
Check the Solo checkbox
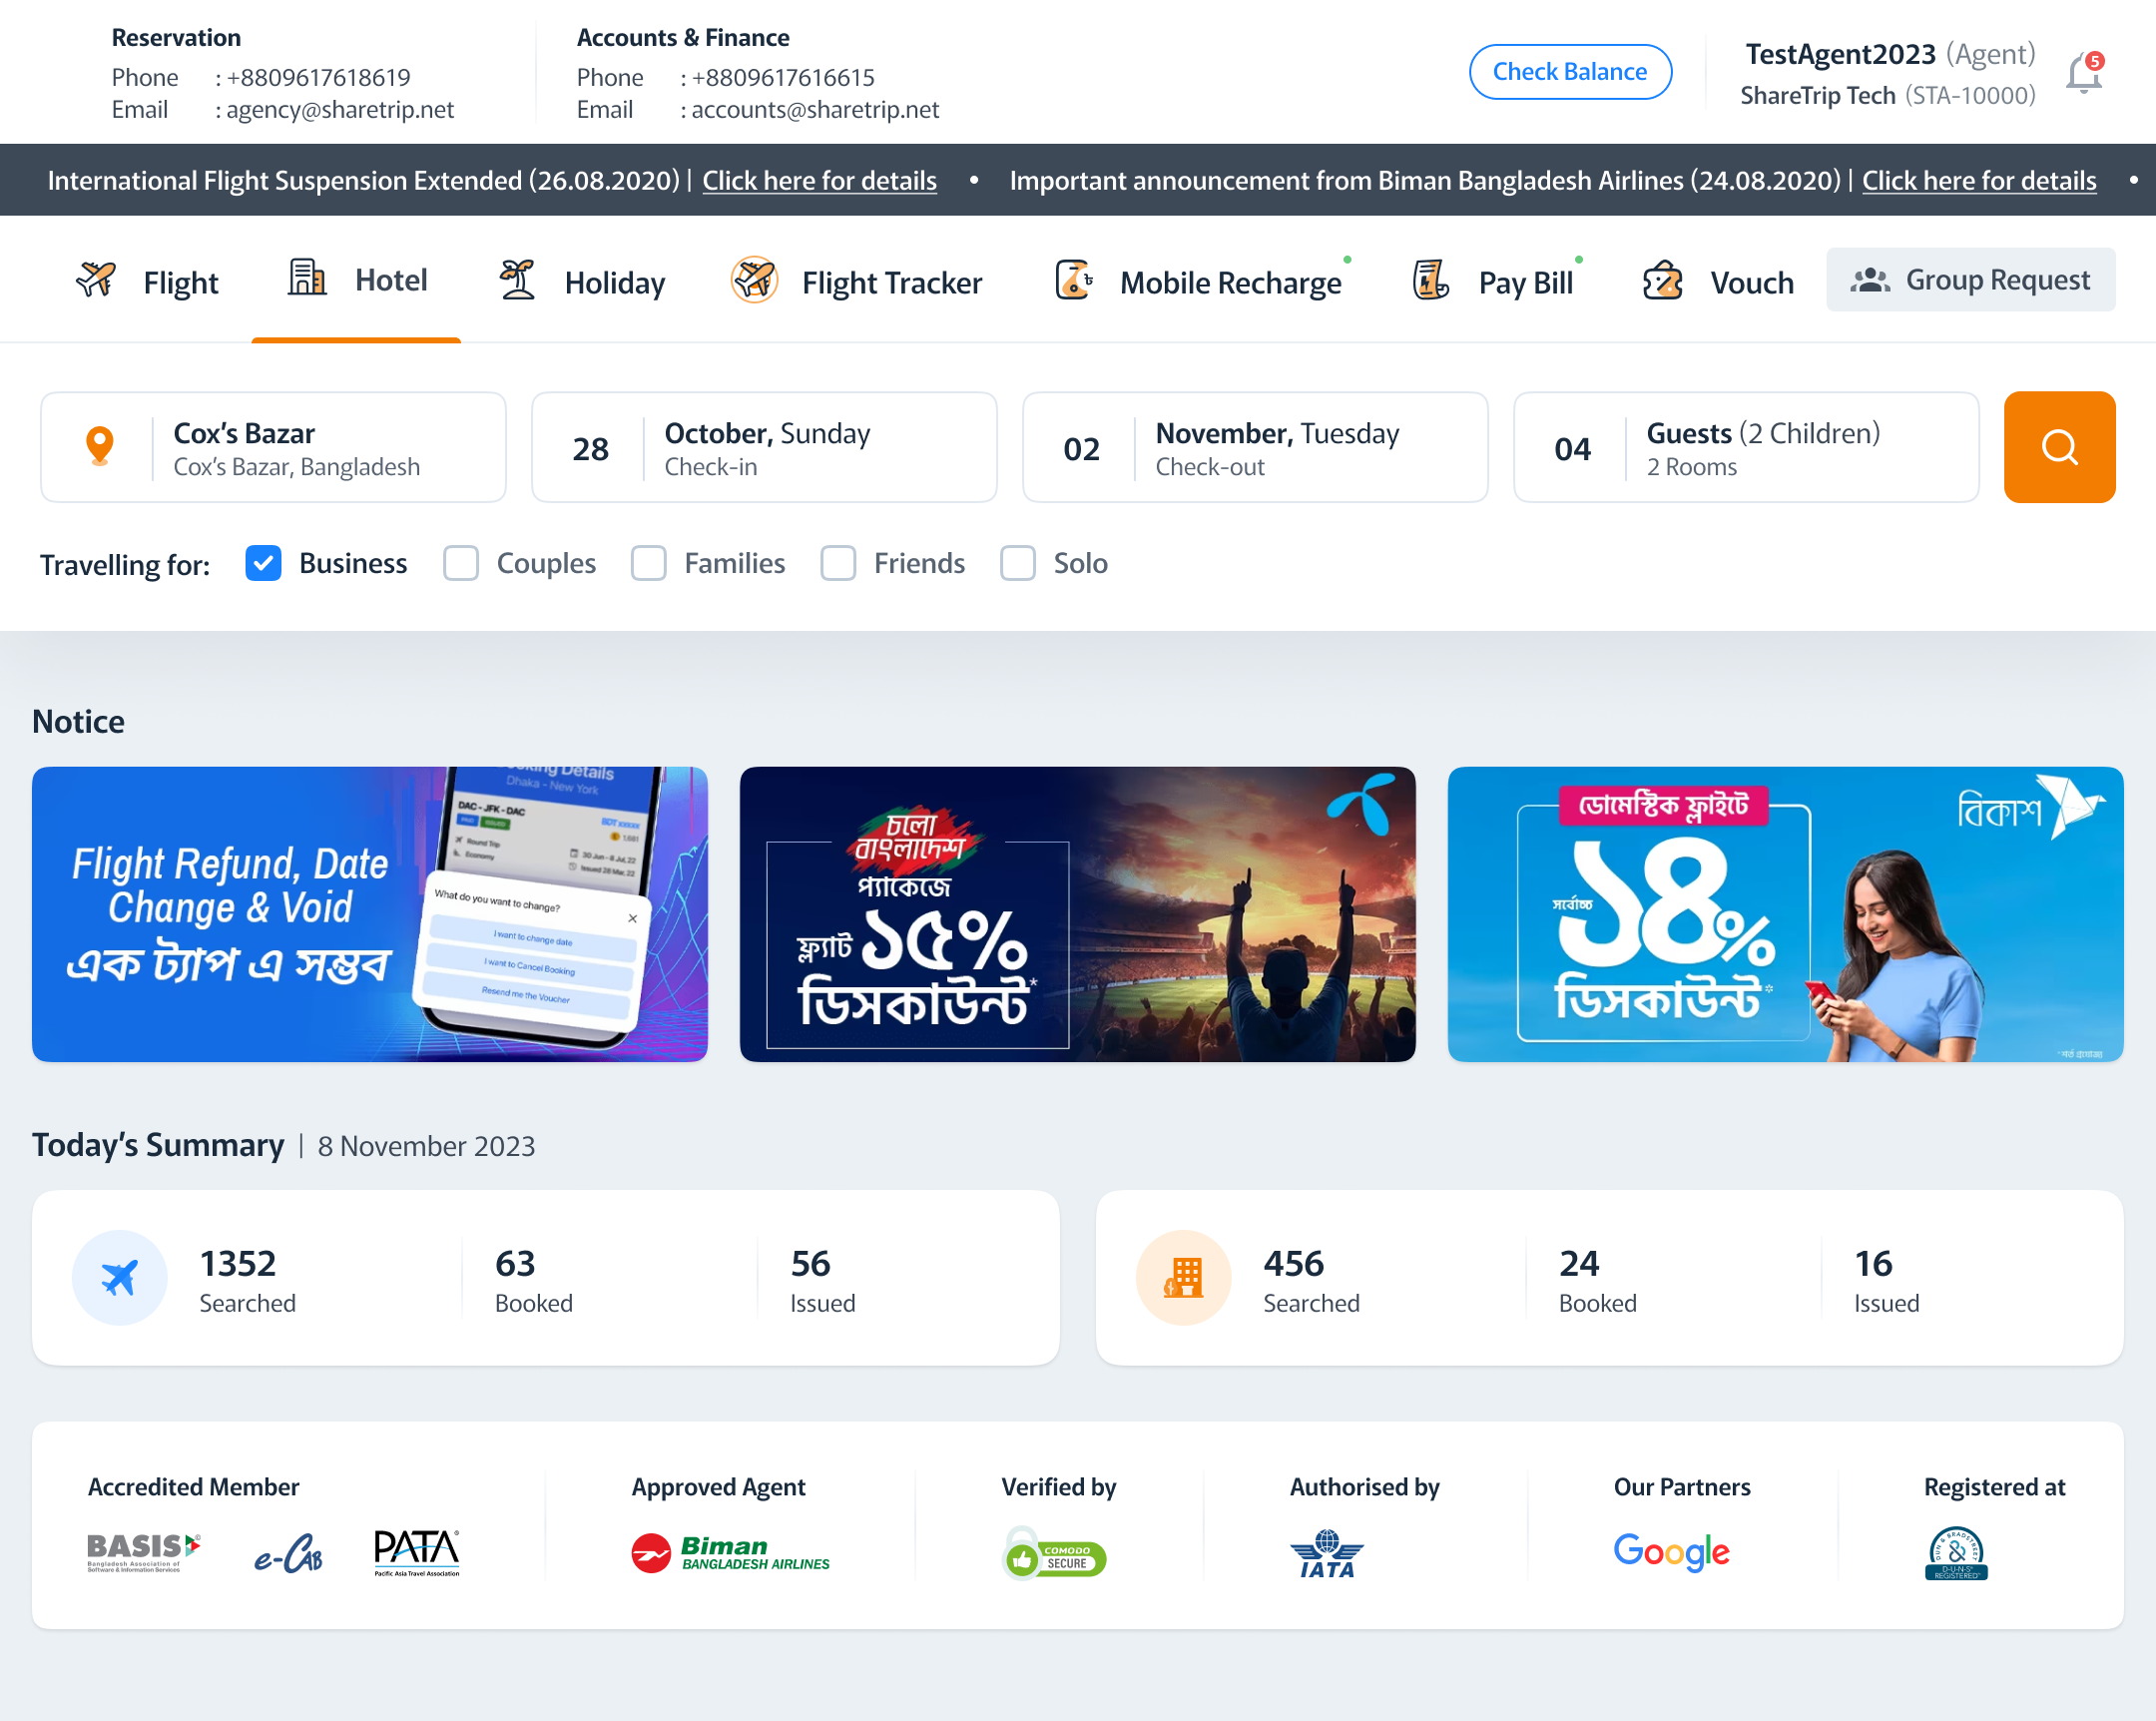pyautogui.click(x=1018, y=563)
